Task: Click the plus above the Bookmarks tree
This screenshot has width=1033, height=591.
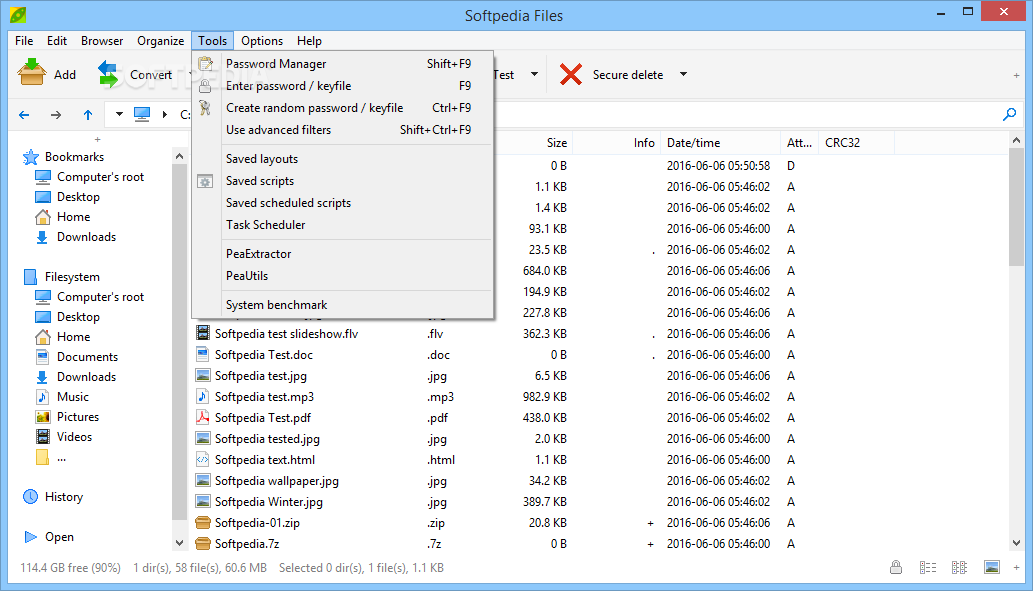Action: tap(98, 139)
